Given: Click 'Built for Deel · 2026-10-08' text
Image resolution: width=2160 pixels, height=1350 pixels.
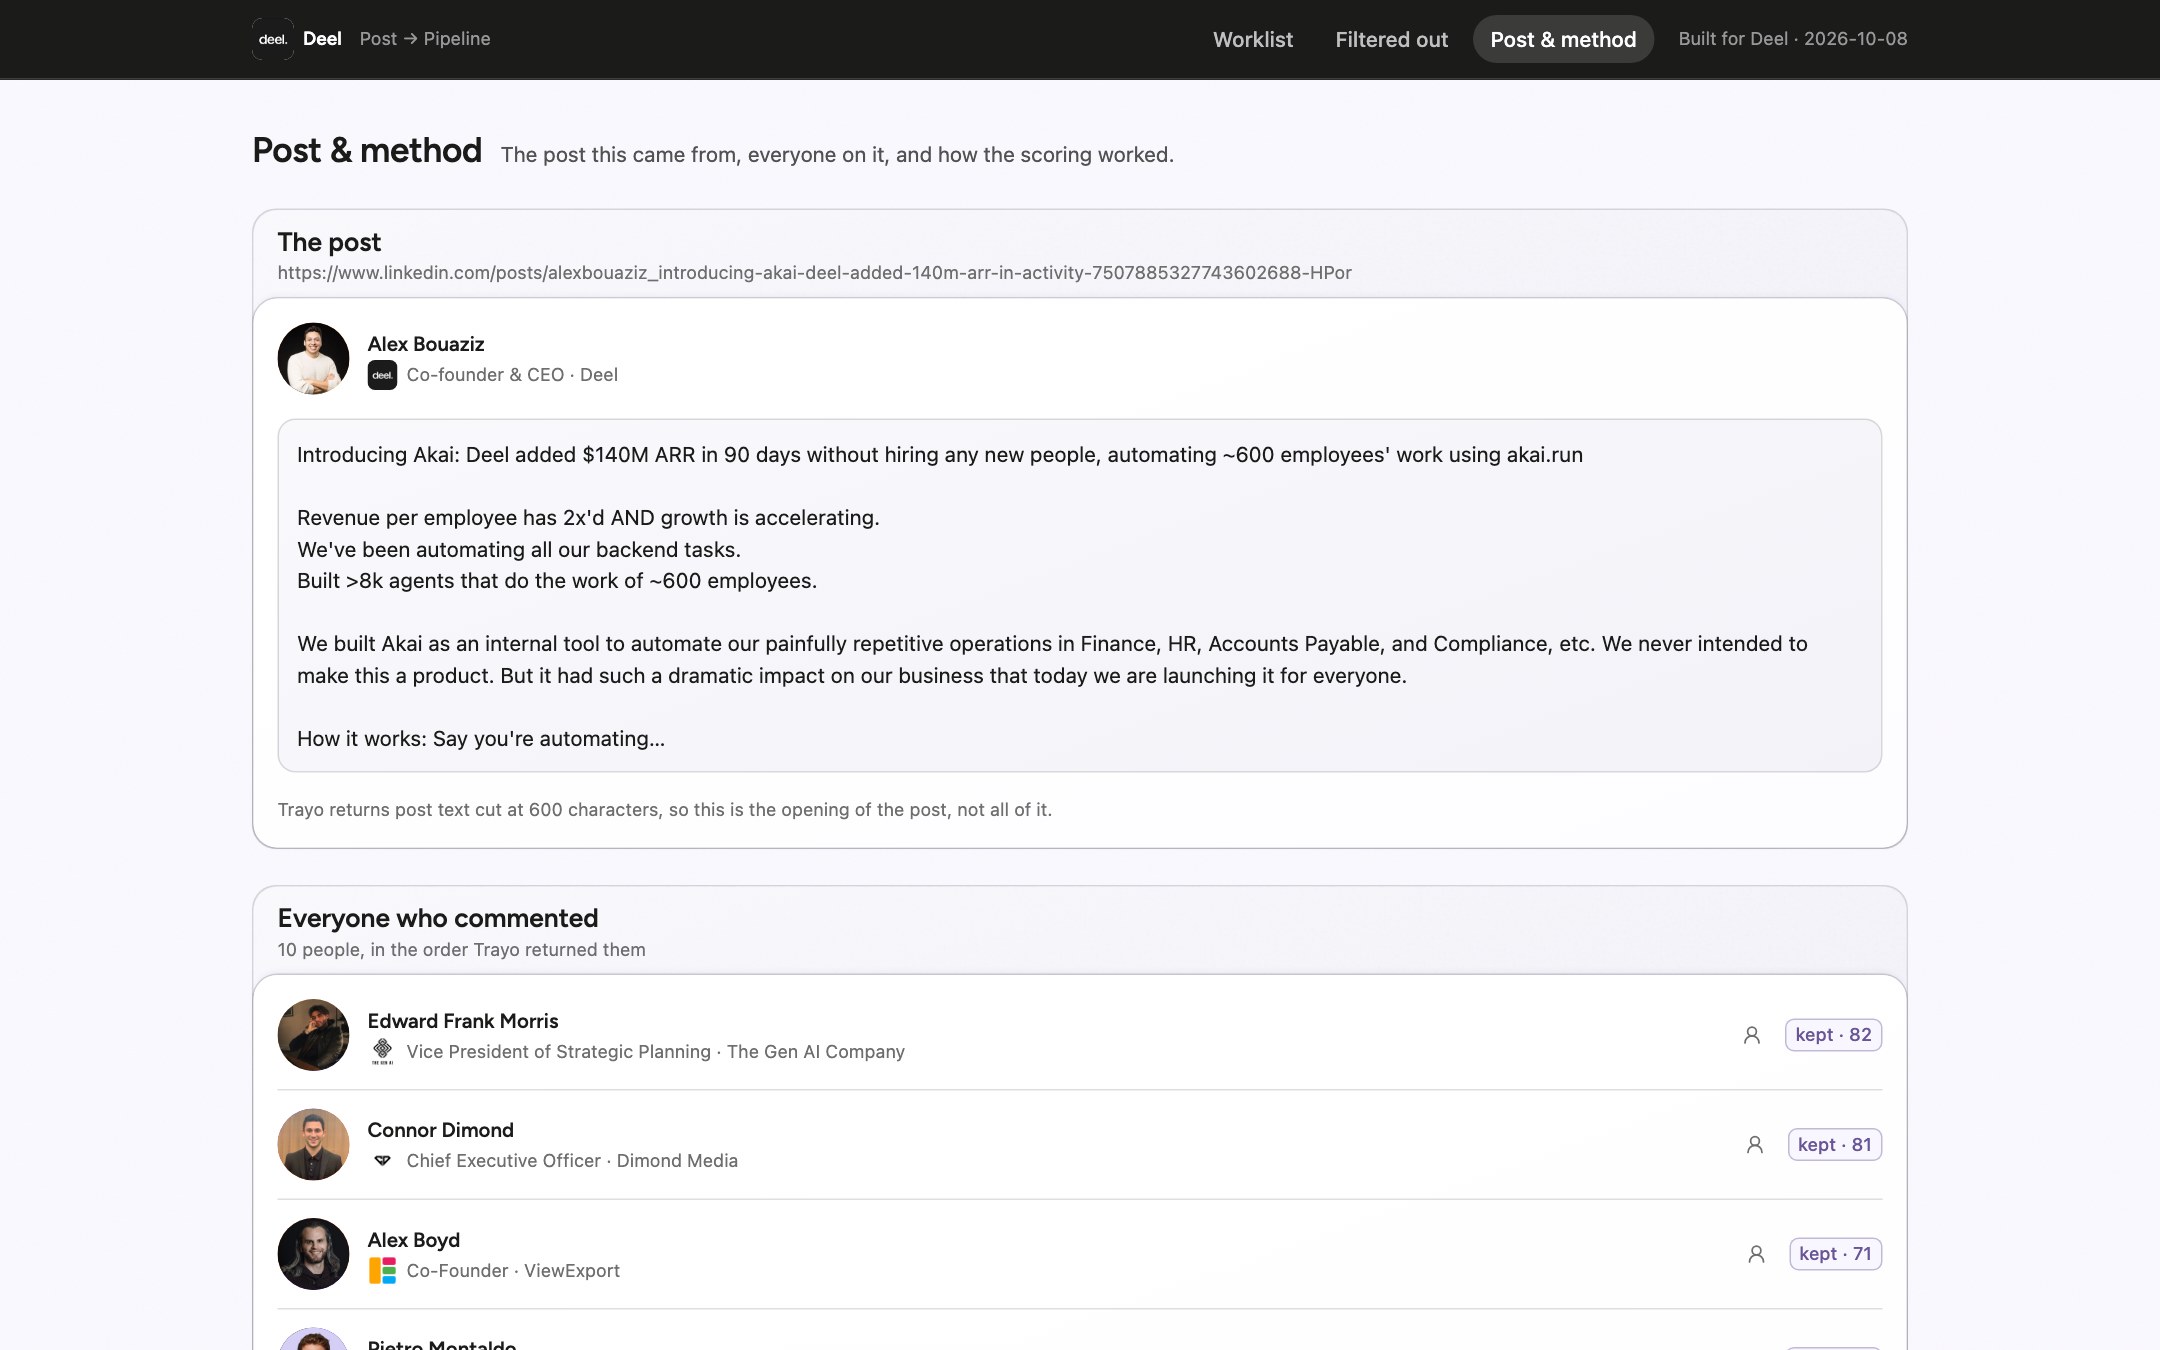Looking at the screenshot, I should coord(1793,39).
